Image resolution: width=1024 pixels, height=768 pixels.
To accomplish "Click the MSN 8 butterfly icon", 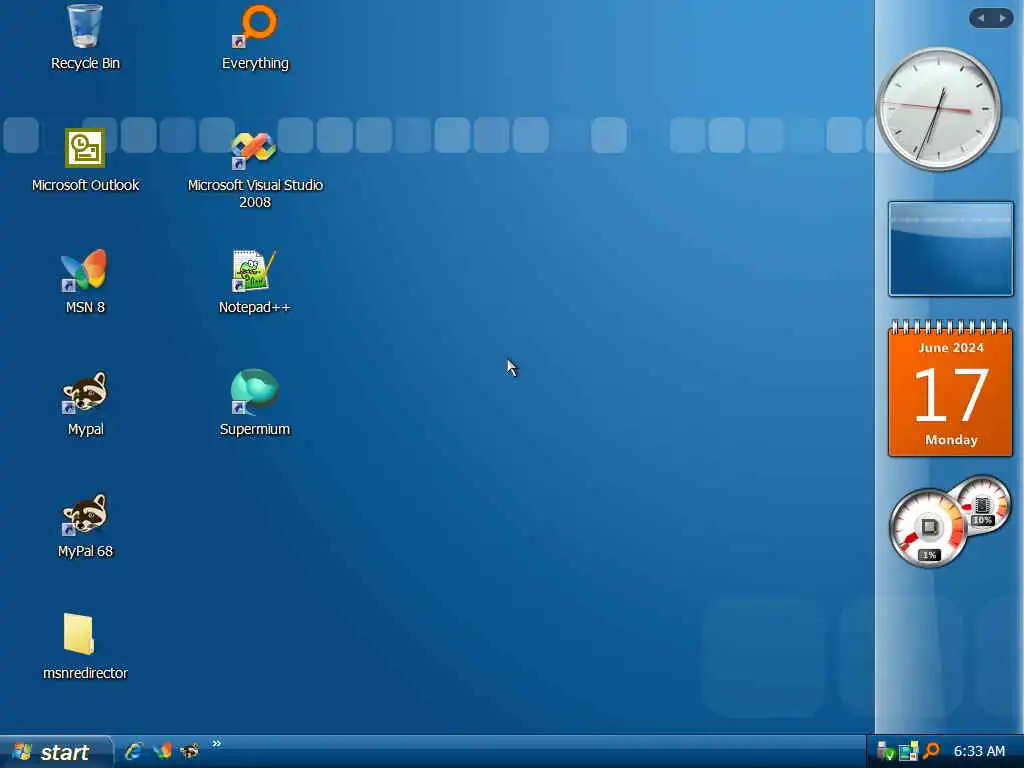I will tap(85, 281).
